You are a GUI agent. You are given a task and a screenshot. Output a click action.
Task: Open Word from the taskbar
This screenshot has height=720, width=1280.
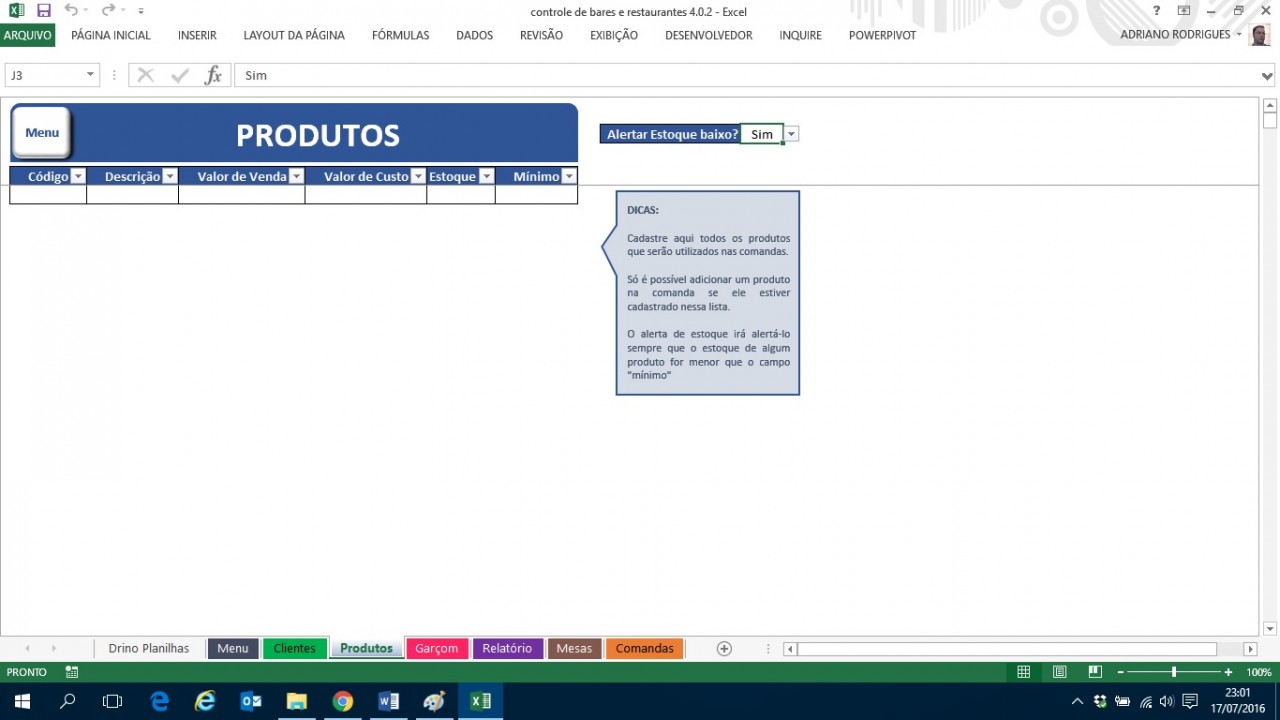[x=389, y=701]
